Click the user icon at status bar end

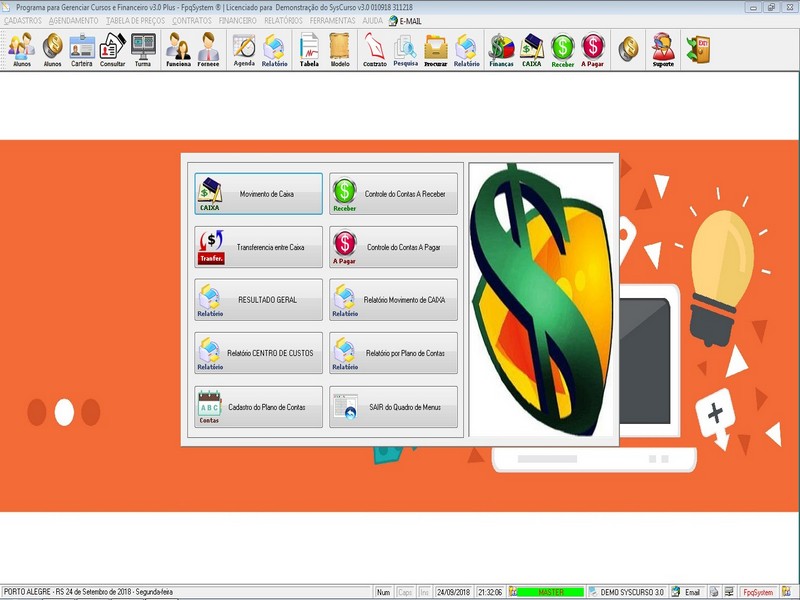(x=787, y=592)
